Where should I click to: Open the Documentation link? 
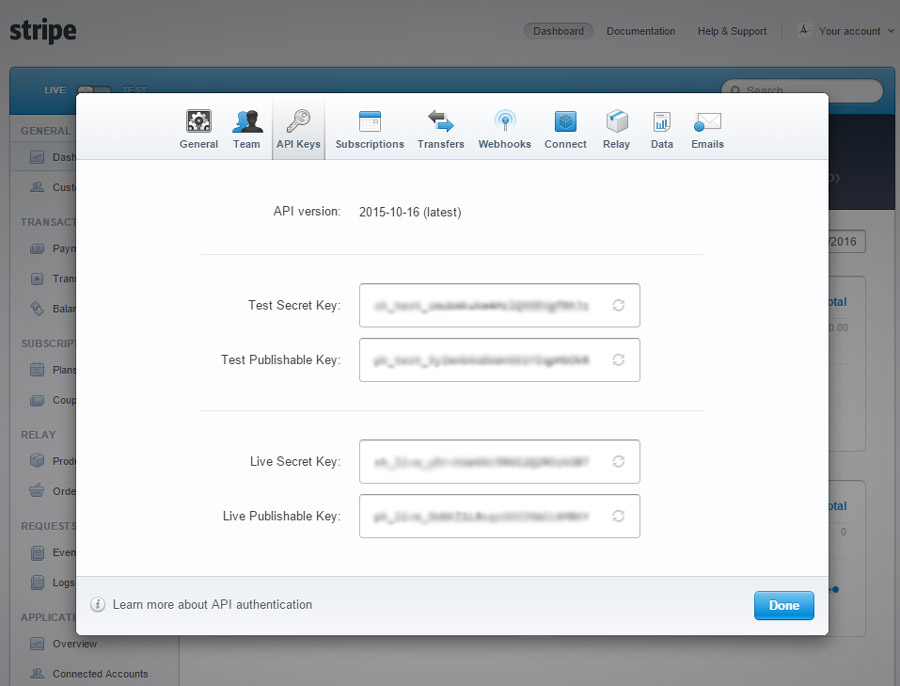click(x=641, y=31)
